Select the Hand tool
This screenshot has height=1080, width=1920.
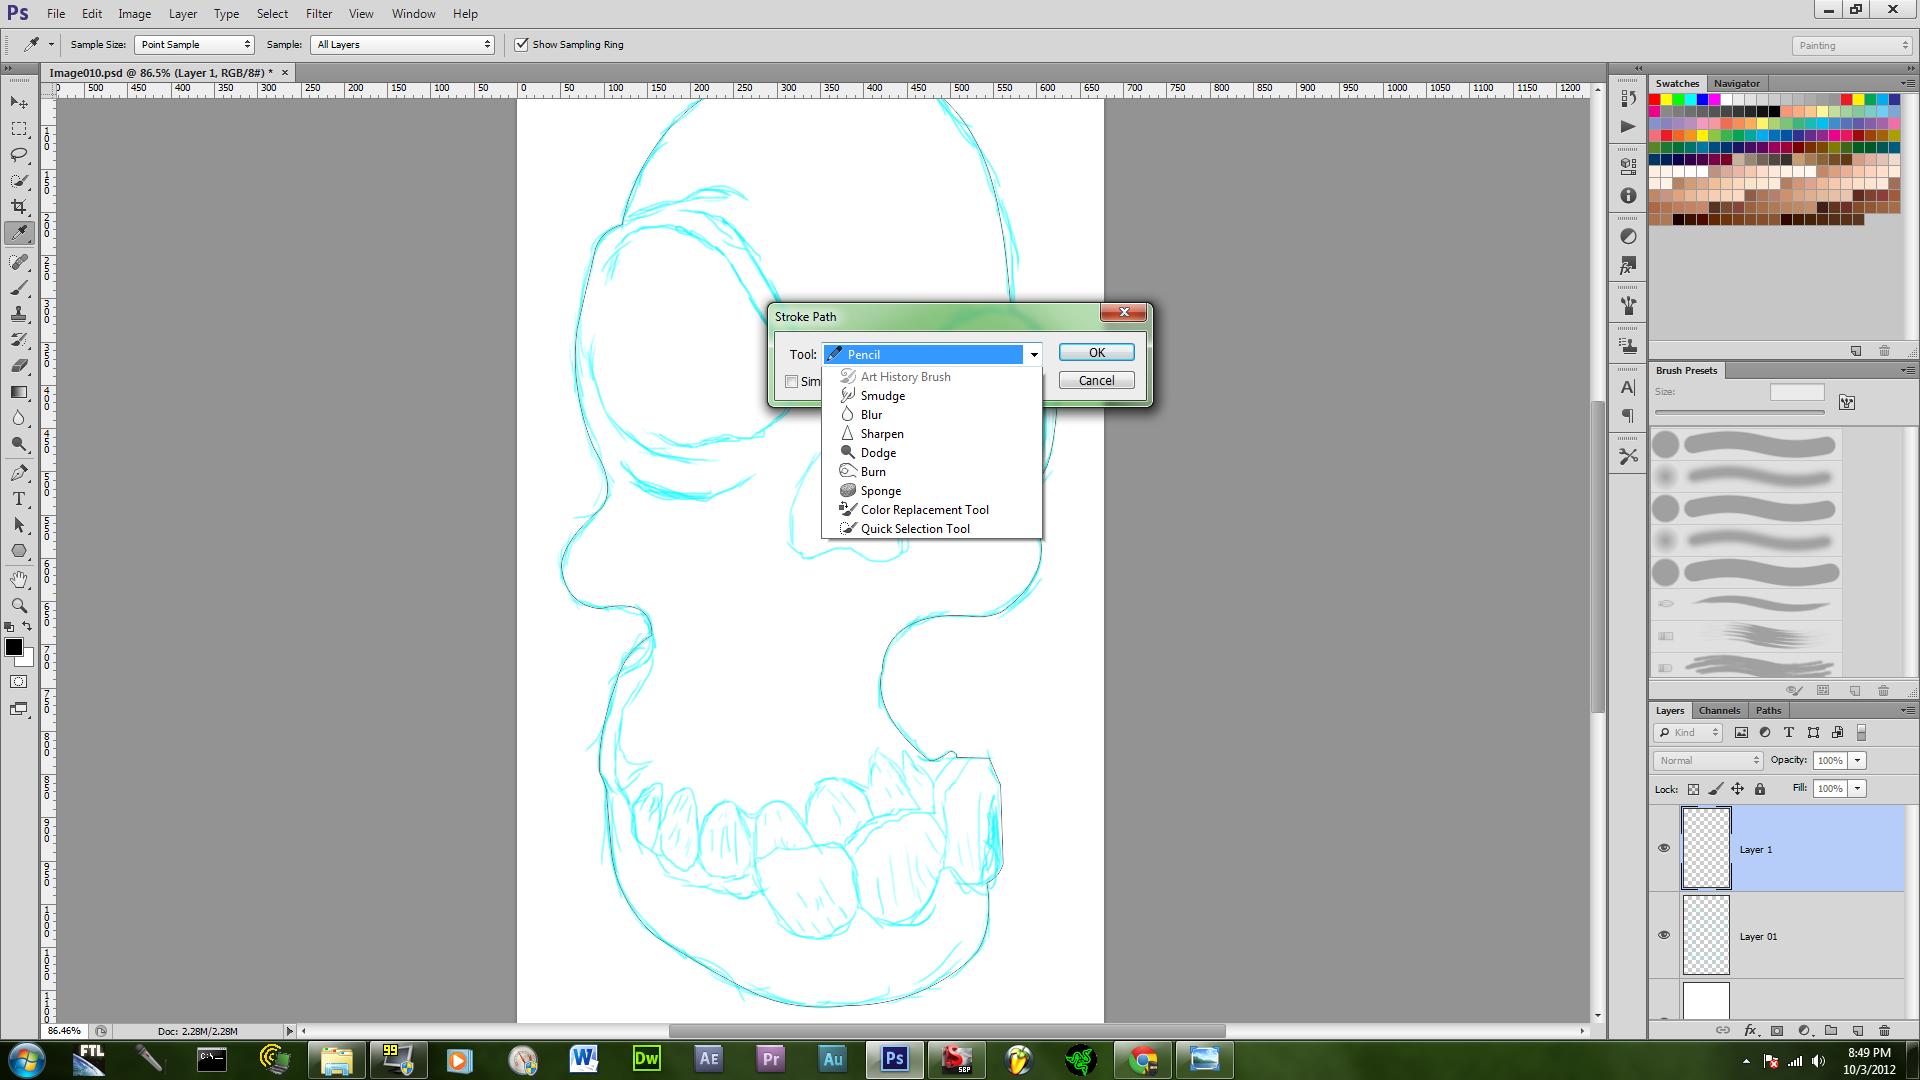coord(19,579)
